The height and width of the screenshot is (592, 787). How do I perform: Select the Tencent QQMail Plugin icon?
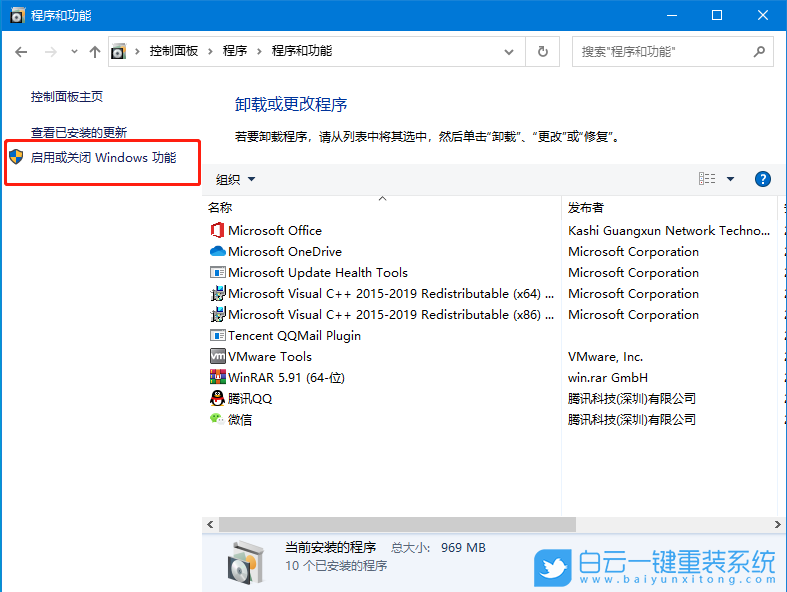(217, 335)
